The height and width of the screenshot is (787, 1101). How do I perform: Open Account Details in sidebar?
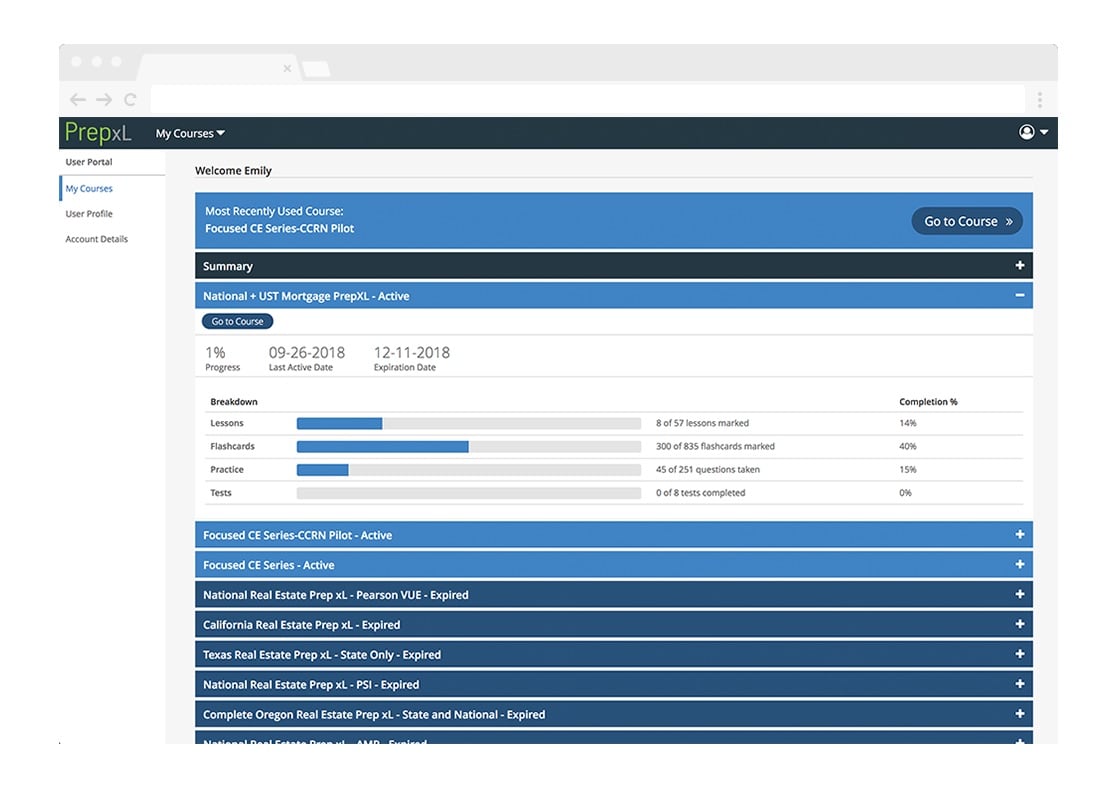pyautogui.click(x=96, y=239)
